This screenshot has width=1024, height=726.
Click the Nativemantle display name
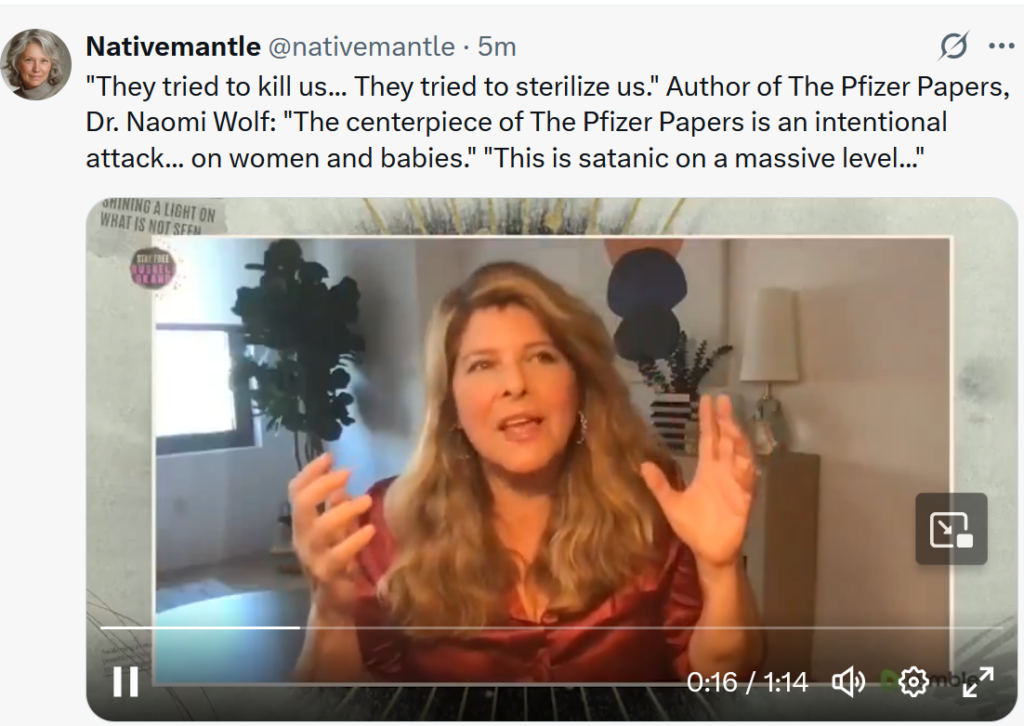(173, 46)
